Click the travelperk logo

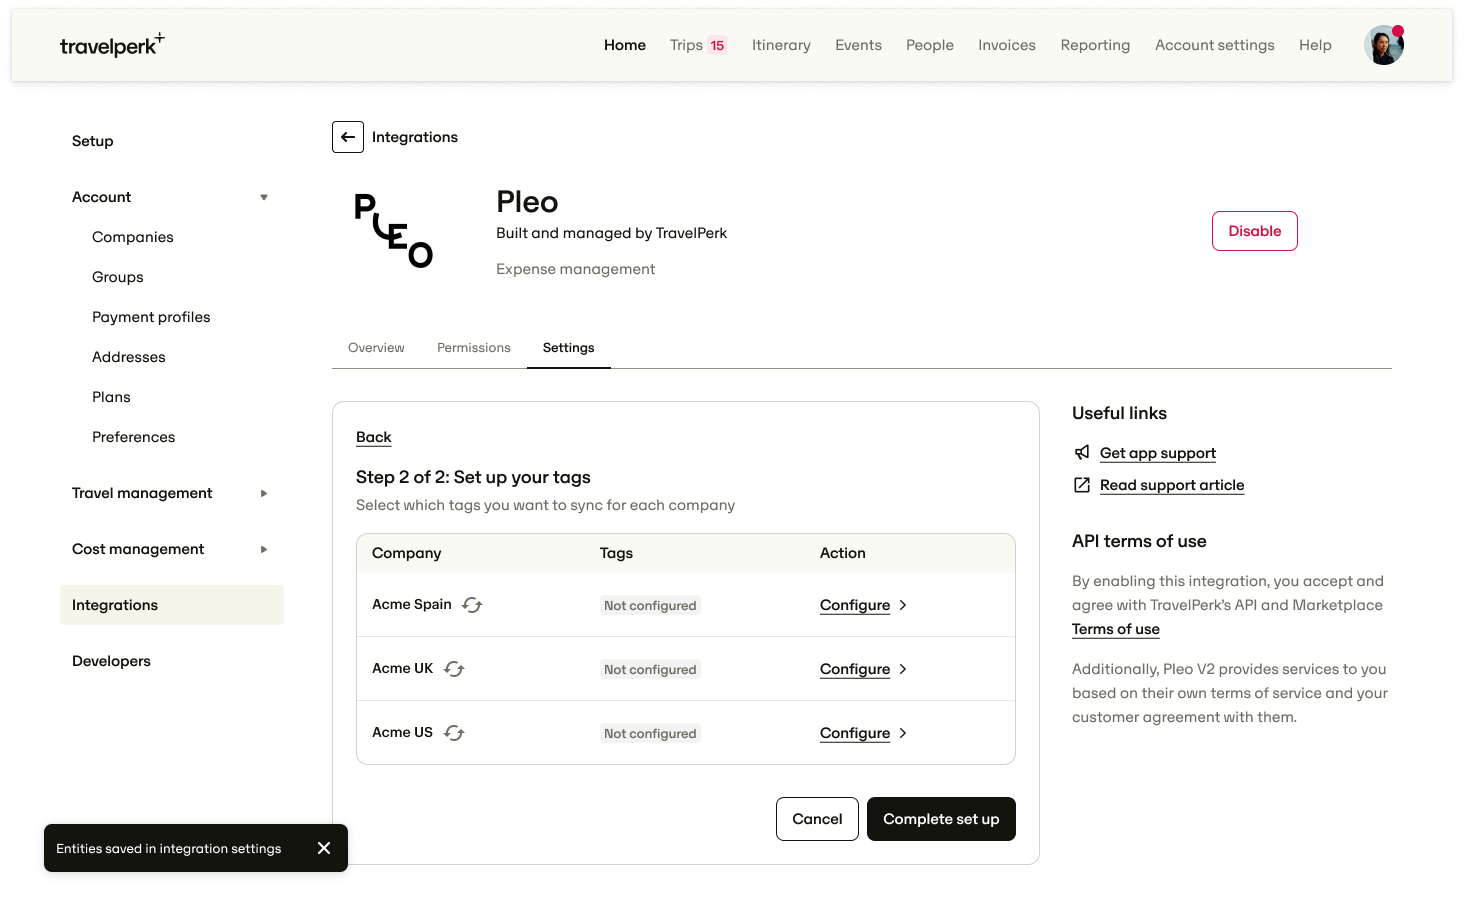(x=112, y=45)
